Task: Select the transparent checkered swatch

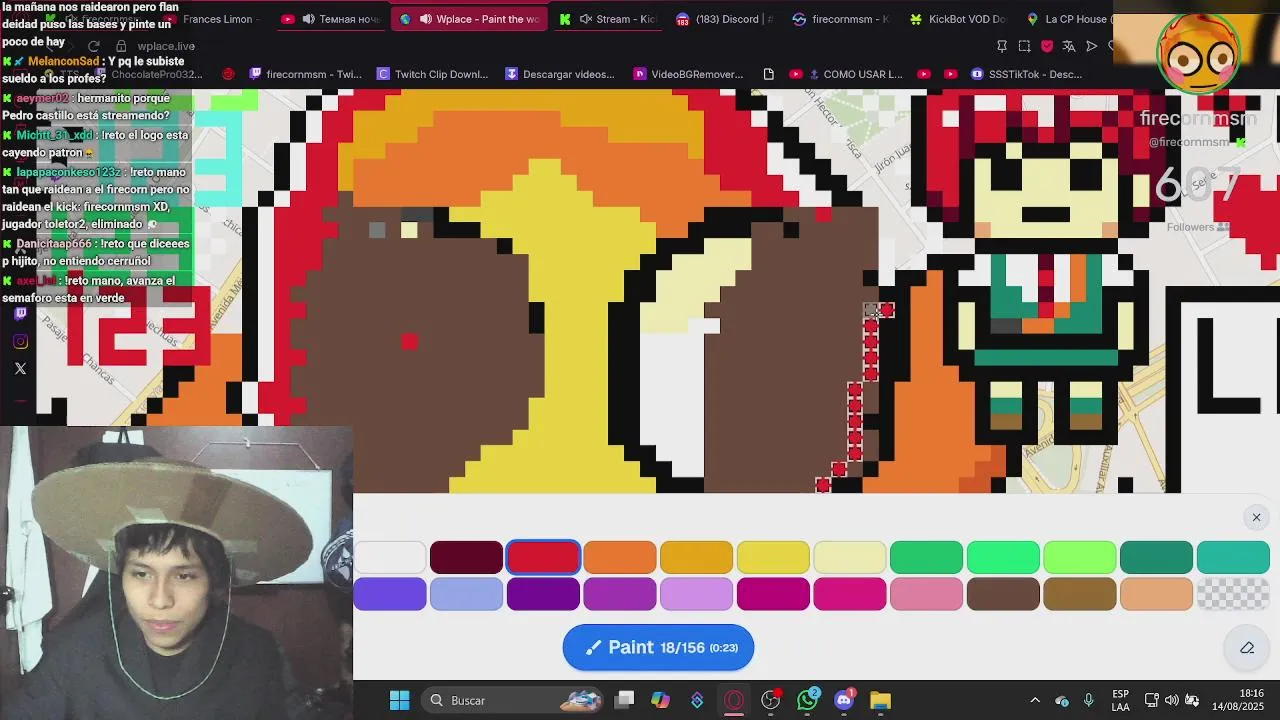Action: tap(1233, 594)
